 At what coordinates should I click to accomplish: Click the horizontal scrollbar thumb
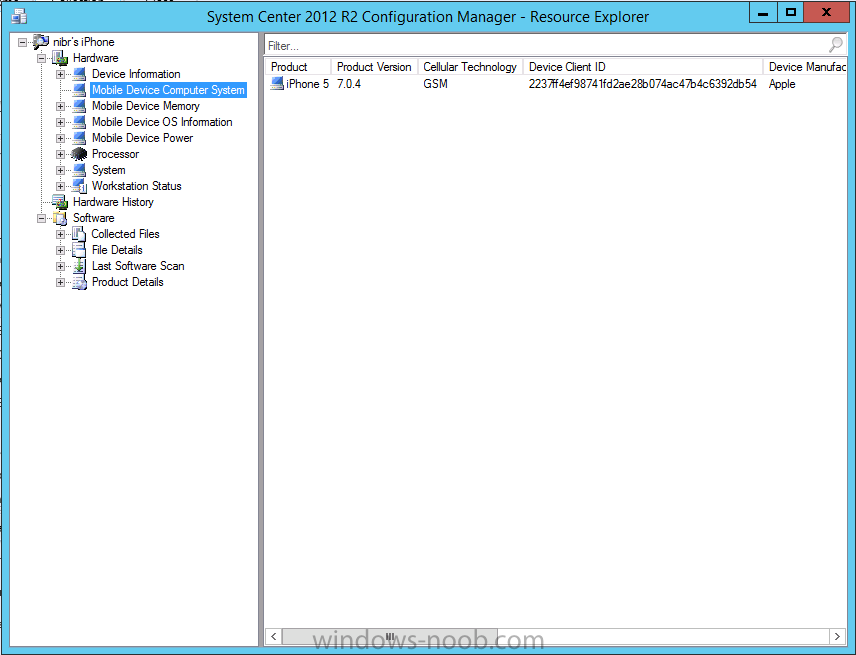[x=390, y=636]
